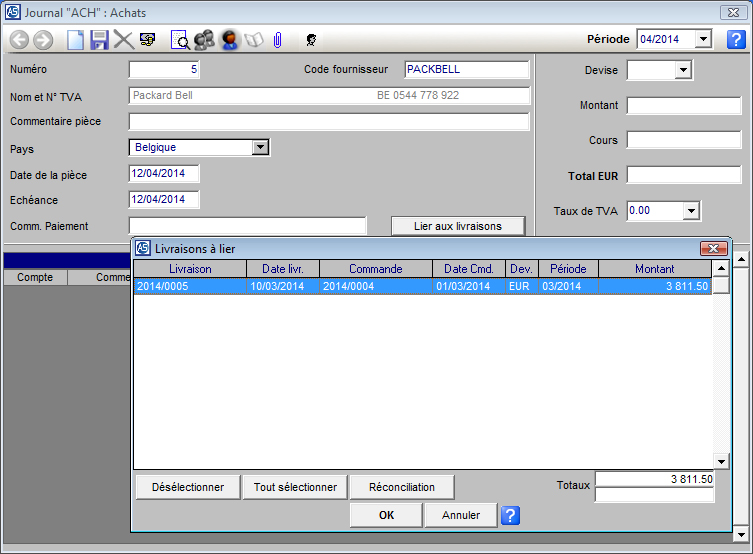This screenshot has width=753, height=554.
Task: Click the forward arrow navigation icon
Action: [42, 40]
